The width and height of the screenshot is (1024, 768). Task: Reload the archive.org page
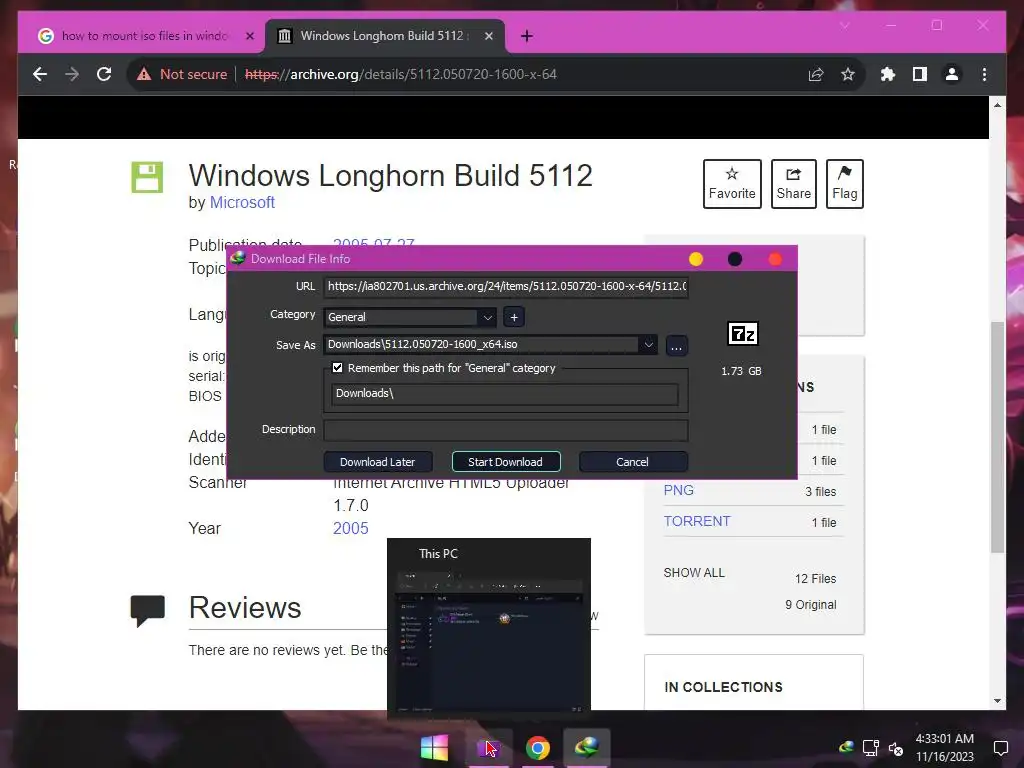pyautogui.click(x=104, y=74)
